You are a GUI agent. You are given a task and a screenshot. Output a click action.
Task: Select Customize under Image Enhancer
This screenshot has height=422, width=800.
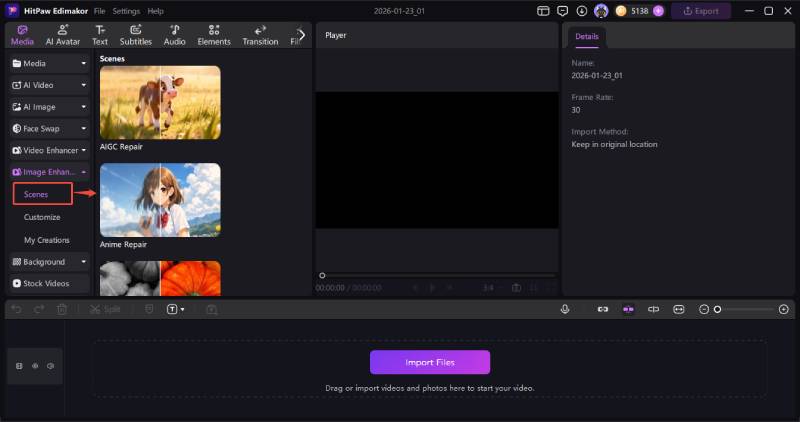point(42,217)
